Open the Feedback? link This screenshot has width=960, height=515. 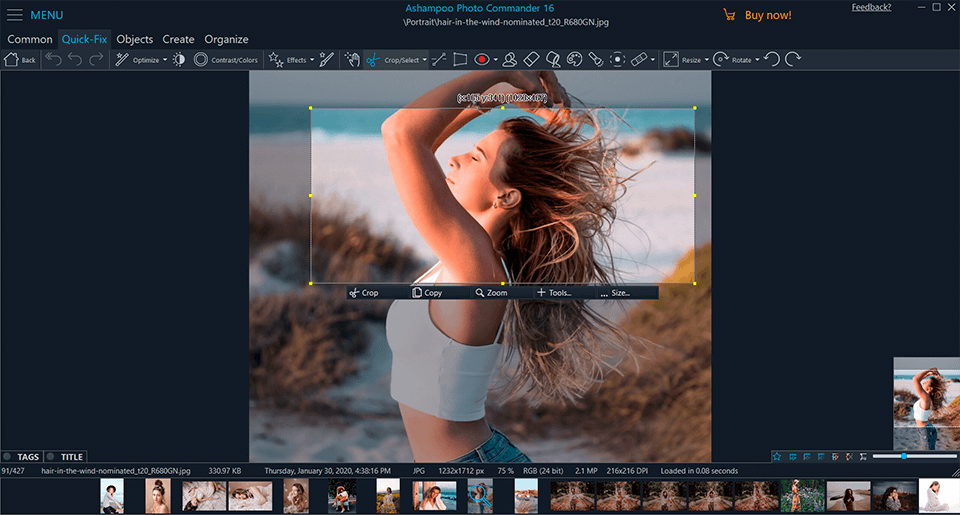(871, 7)
